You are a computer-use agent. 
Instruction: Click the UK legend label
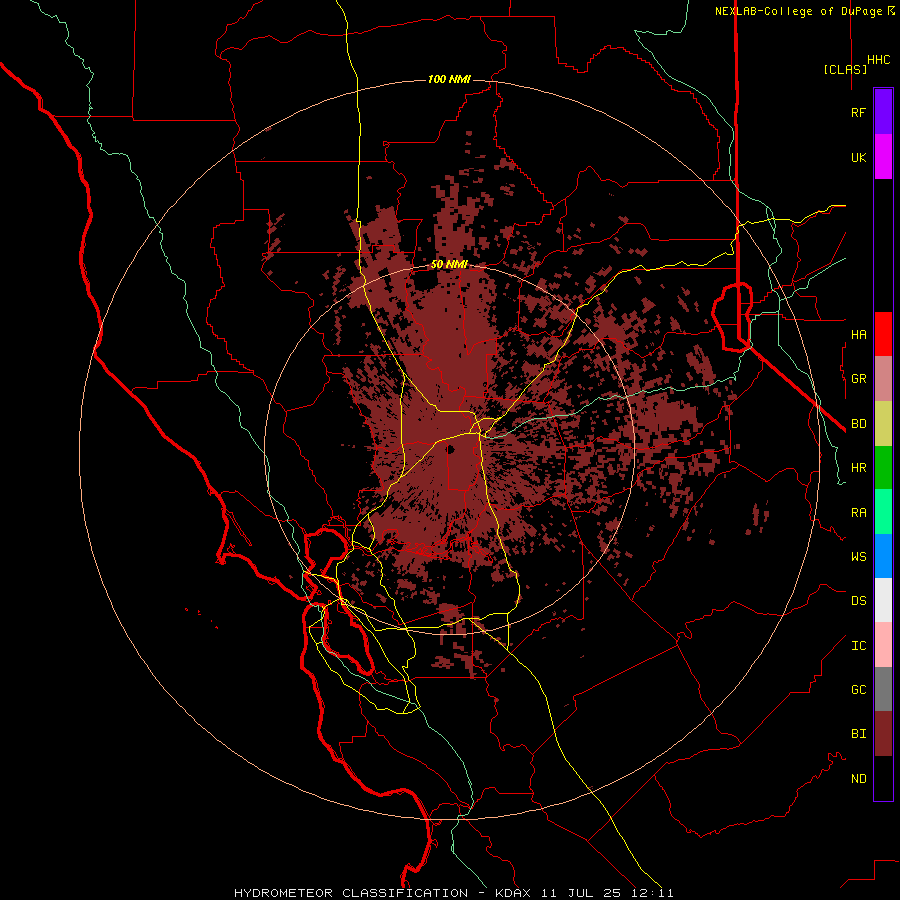pos(858,157)
